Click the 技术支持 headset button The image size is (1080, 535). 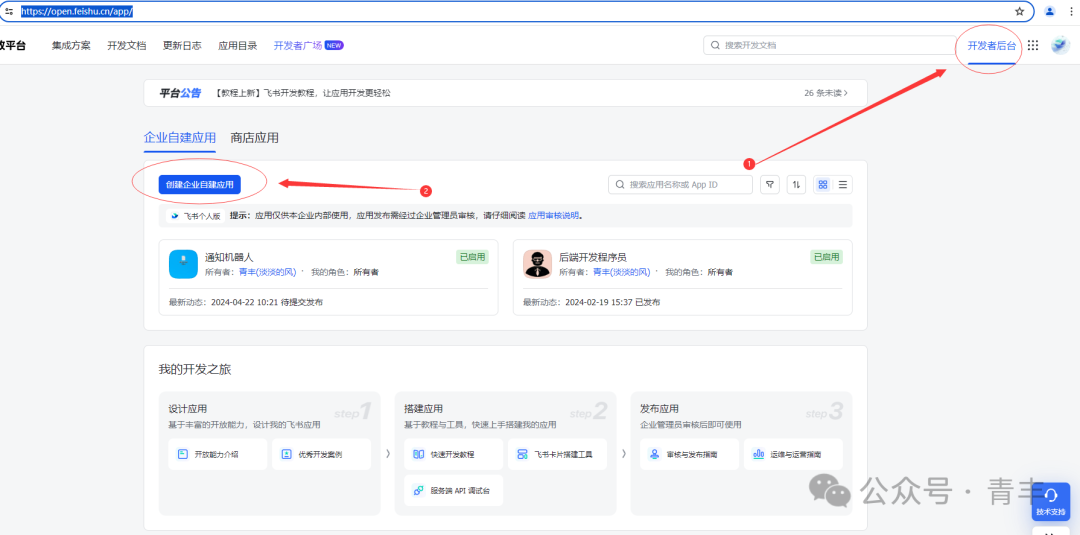pyautogui.click(x=1051, y=502)
